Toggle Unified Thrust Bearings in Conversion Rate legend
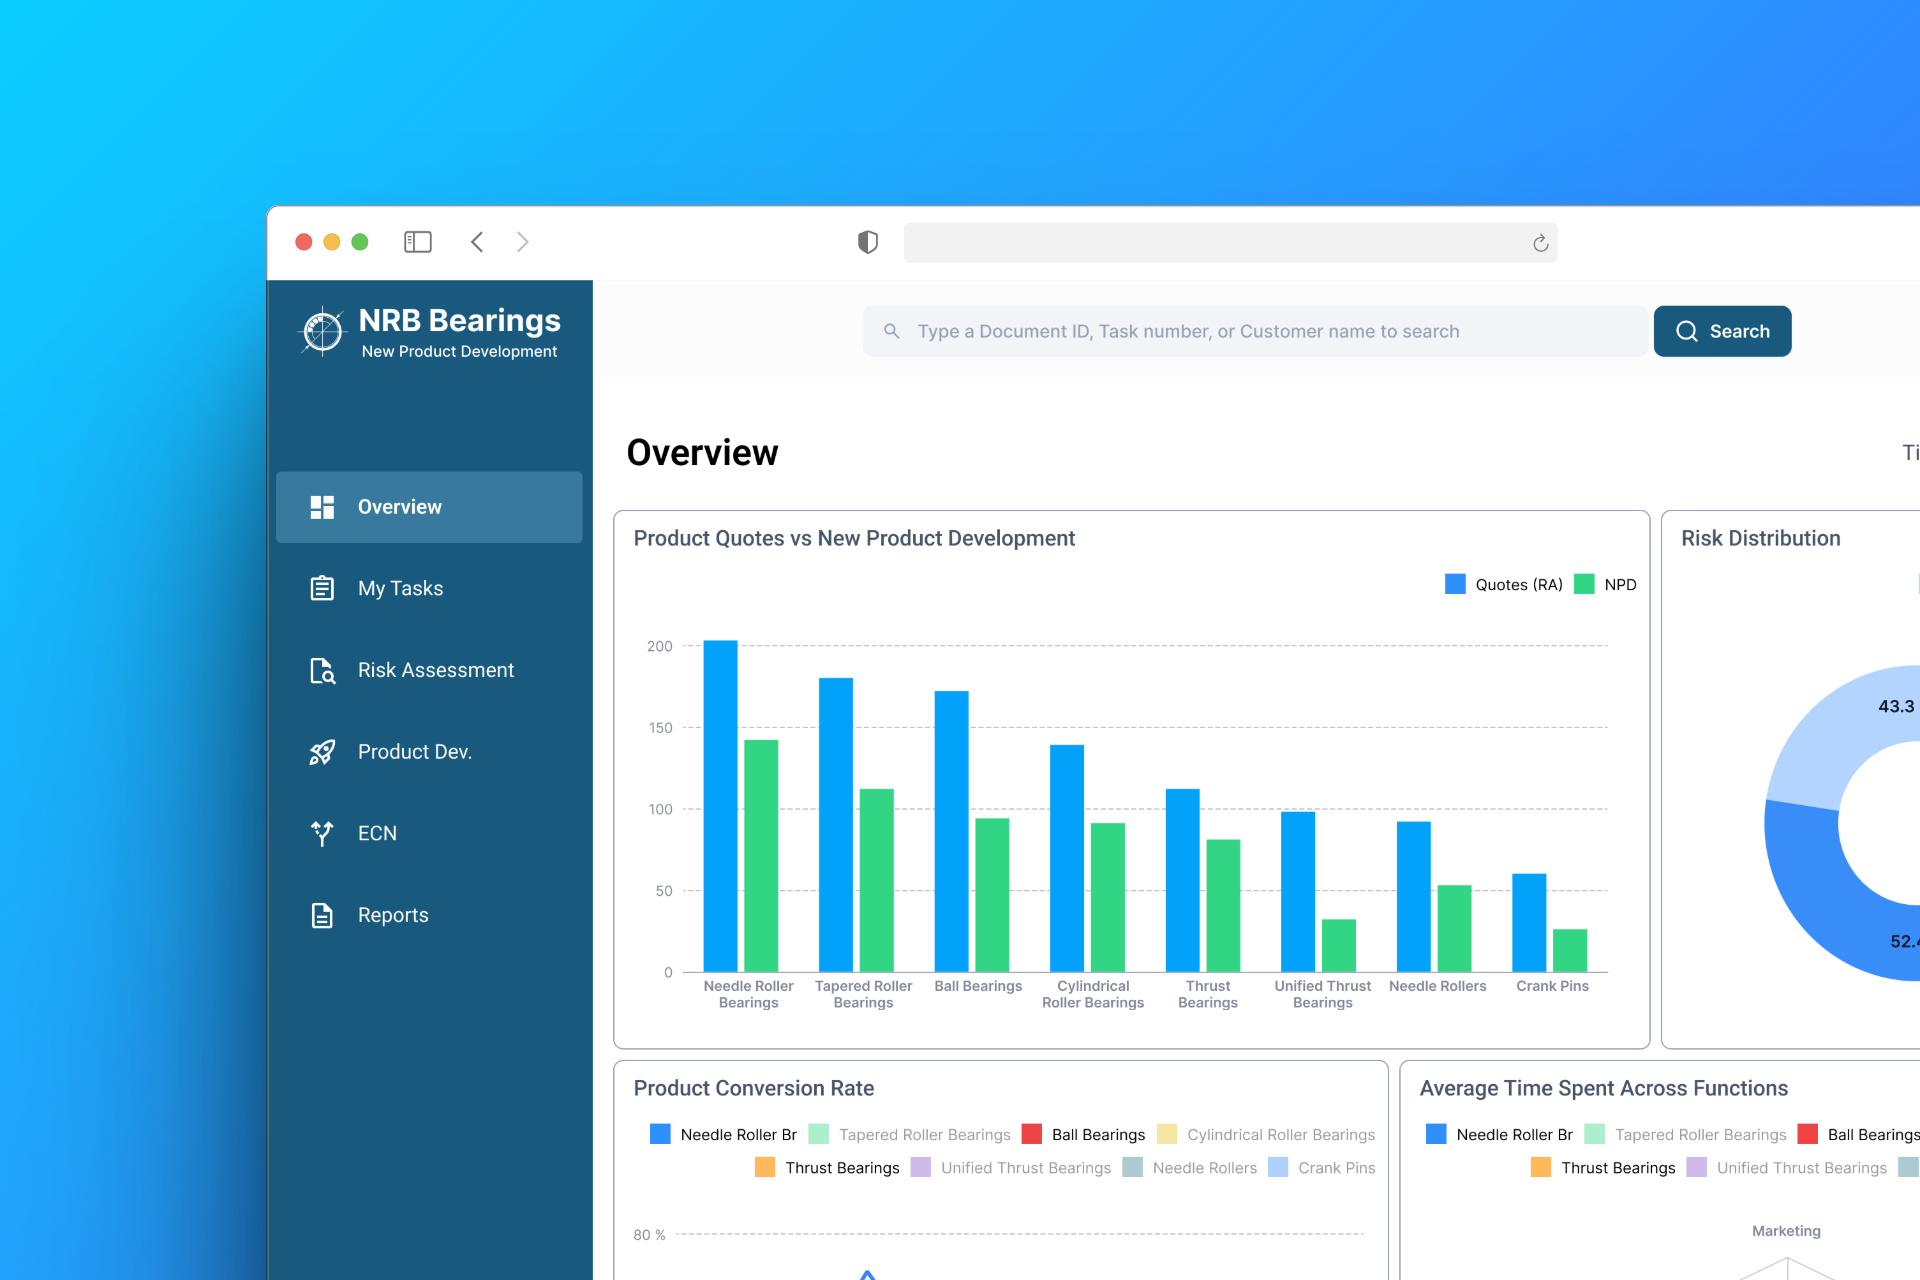The height and width of the screenshot is (1280, 1920). click(1011, 1167)
